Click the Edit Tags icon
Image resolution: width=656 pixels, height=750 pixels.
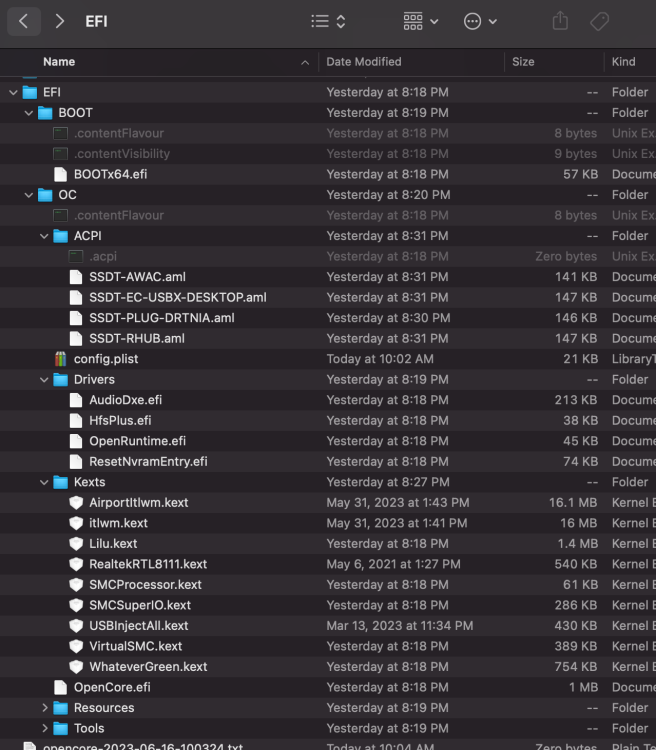tap(599, 21)
